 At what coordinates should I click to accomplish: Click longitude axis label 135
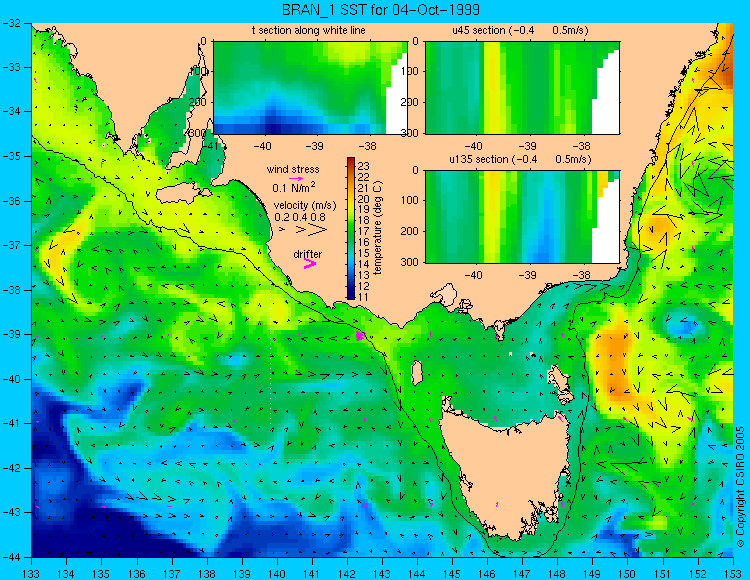point(101,574)
